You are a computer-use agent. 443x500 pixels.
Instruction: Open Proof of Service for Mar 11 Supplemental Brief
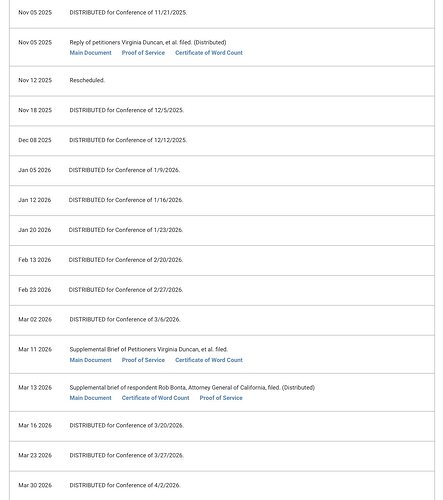pos(143,360)
